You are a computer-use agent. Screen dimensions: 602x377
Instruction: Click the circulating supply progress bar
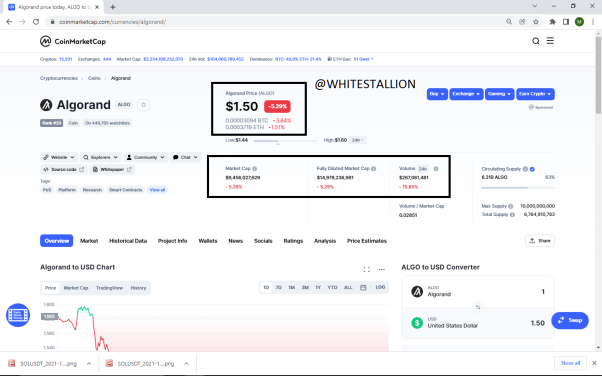pos(518,188)
